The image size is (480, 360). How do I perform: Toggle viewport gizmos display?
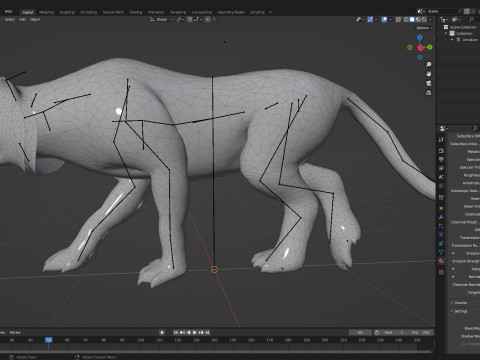(370, 20)
